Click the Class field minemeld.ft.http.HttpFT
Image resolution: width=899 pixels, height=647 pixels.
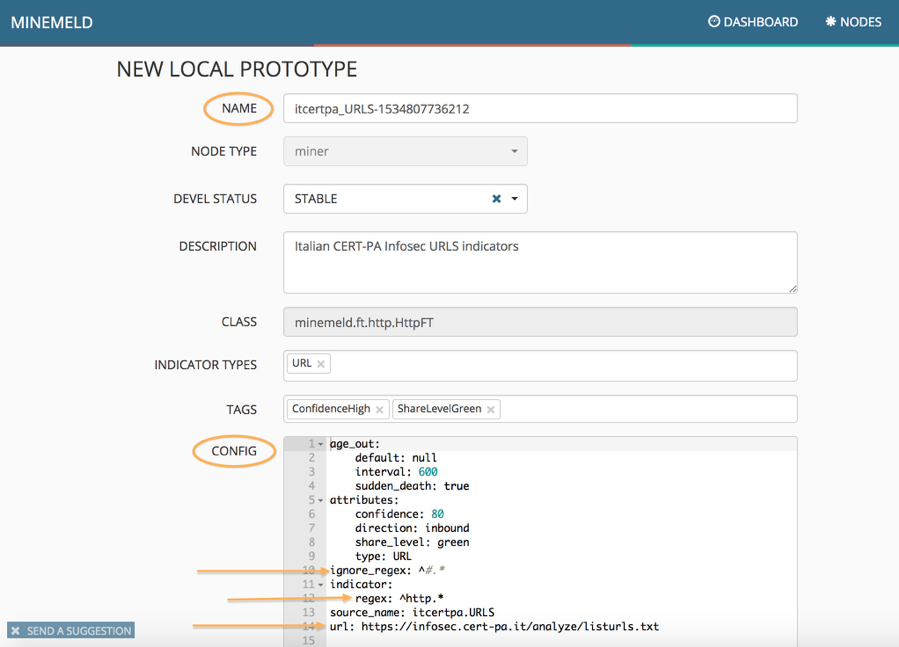click(540, 322)
